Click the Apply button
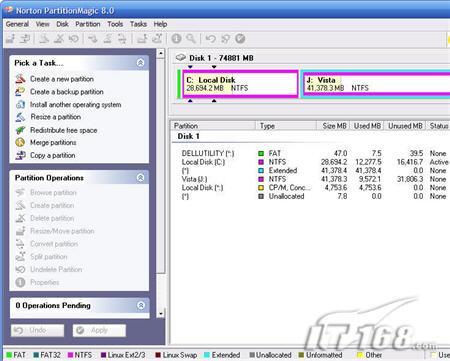The image size is (450, 361). (x=99, y=330)
